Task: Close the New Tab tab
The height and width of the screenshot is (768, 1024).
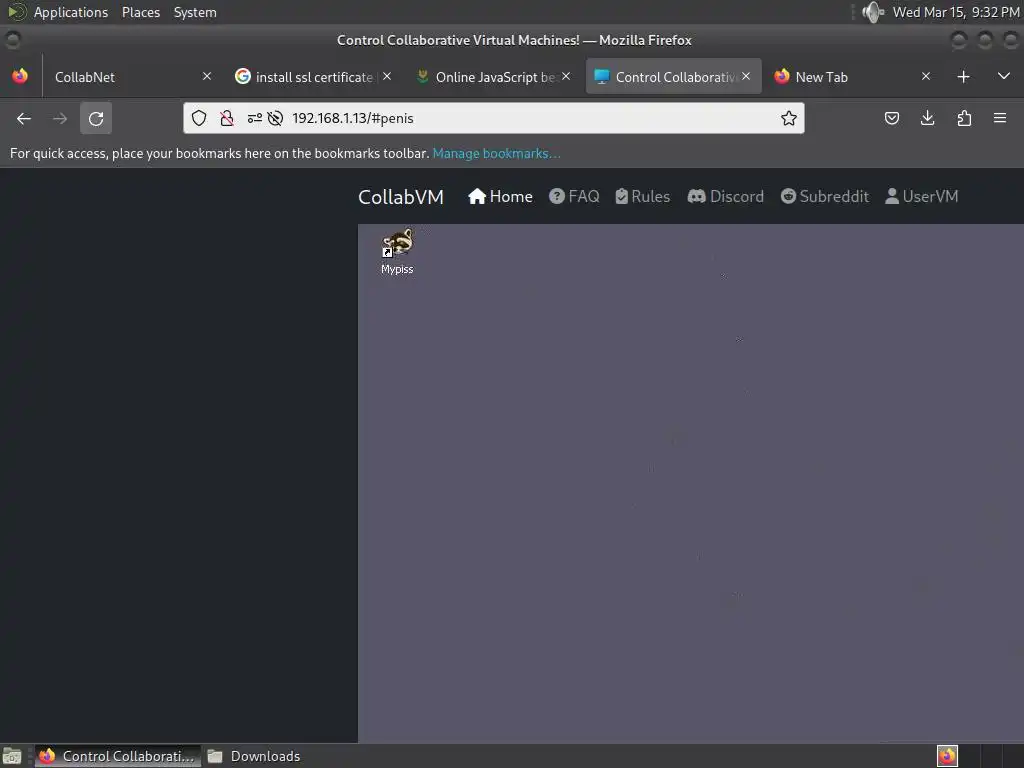Action: (925, 76)
